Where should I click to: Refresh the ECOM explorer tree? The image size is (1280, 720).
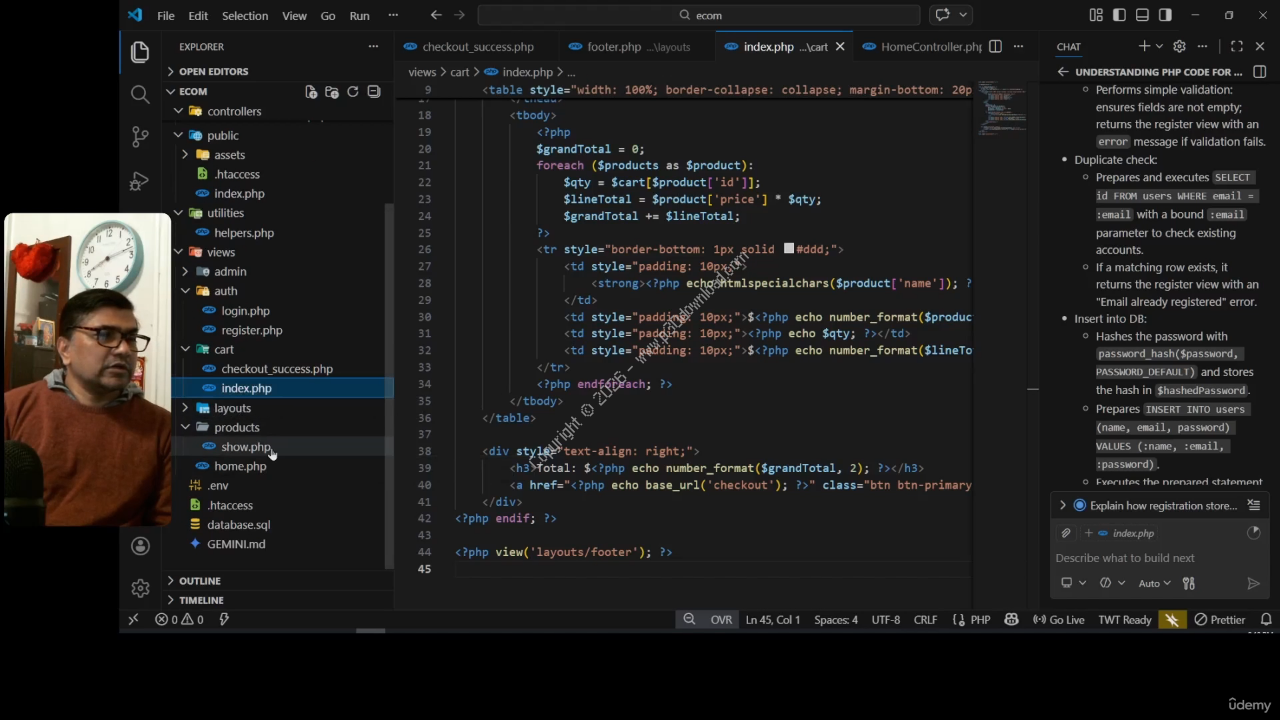(352, 91)
